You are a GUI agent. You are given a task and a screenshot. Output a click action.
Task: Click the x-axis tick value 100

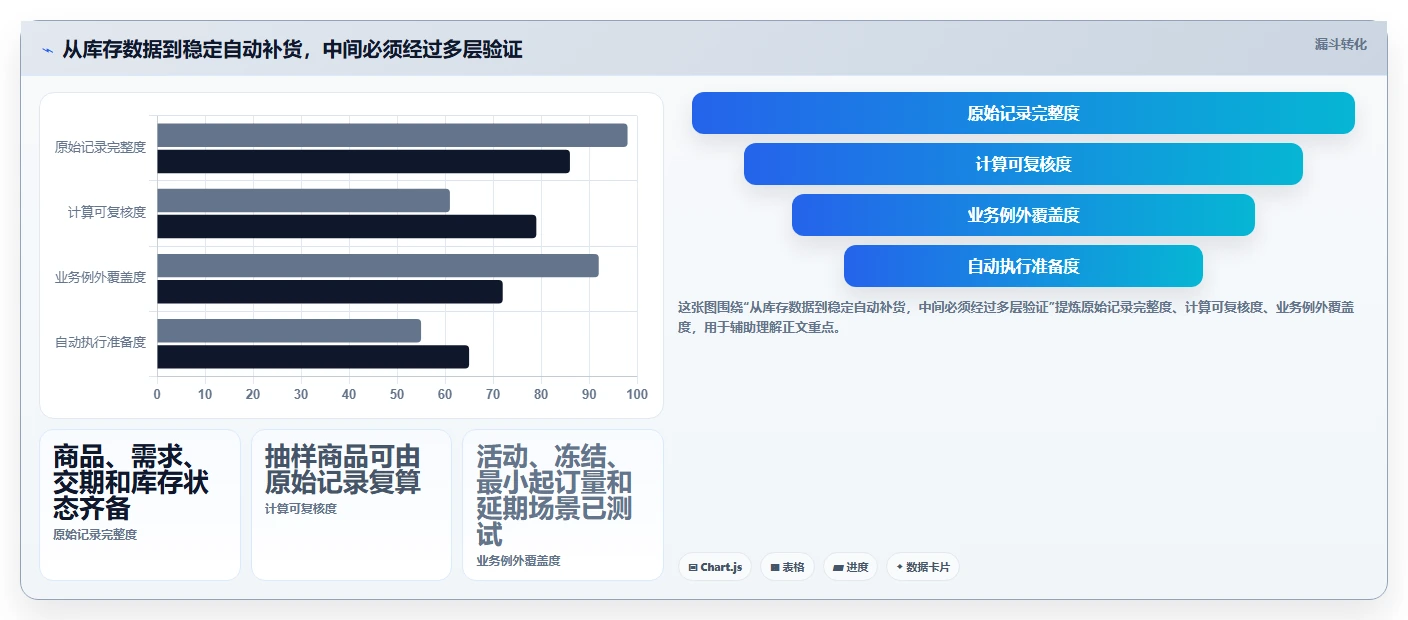click(x=637, y=394)
